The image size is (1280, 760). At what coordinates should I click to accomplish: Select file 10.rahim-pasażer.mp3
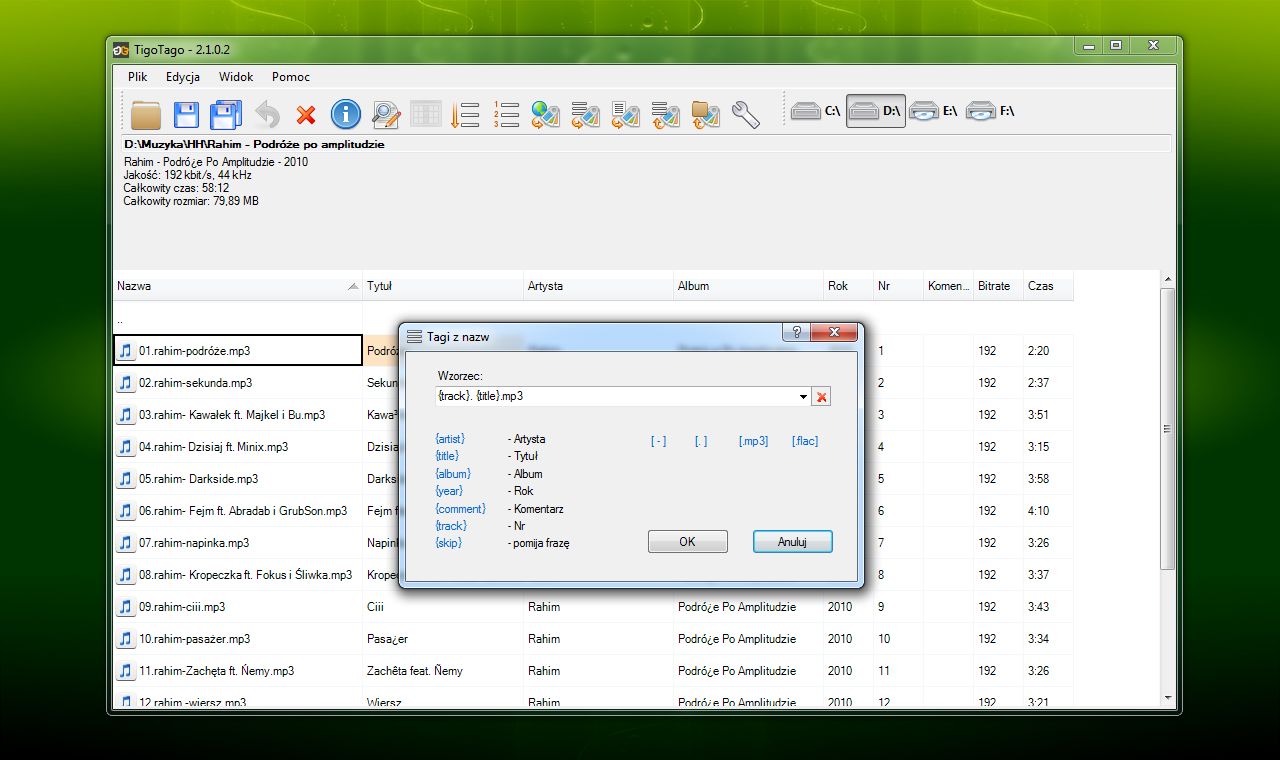238,639
